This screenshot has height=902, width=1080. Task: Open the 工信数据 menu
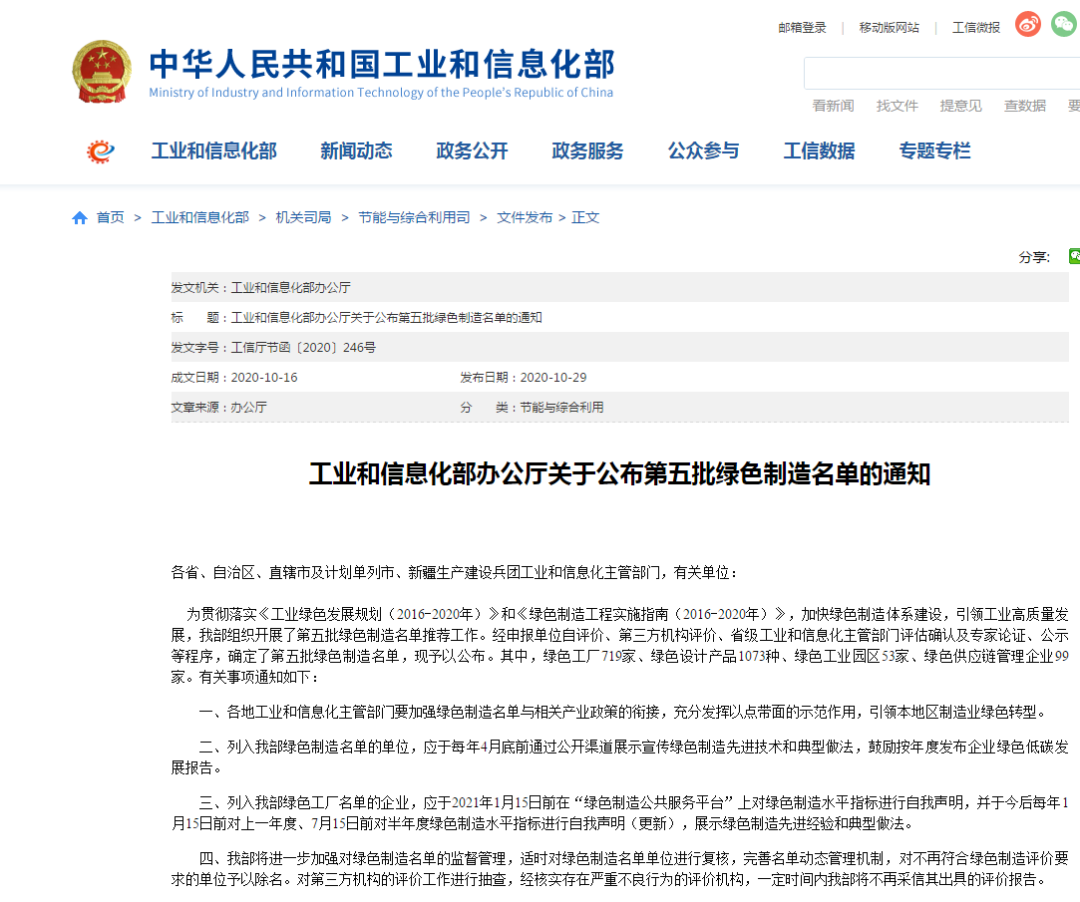pyautogui.click(x=820, y=151)
